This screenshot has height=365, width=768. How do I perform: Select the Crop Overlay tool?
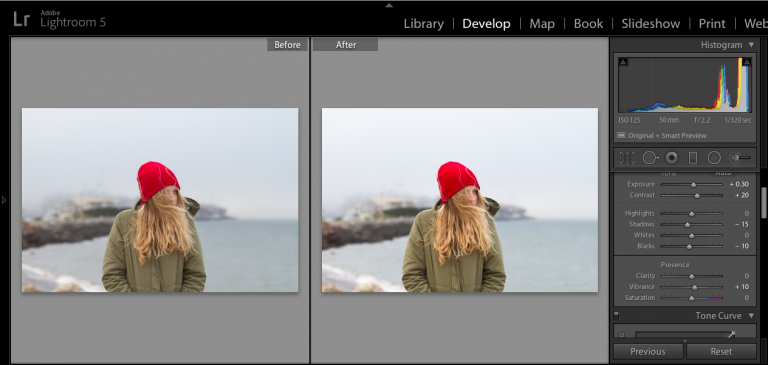click(x=627, y=158)
